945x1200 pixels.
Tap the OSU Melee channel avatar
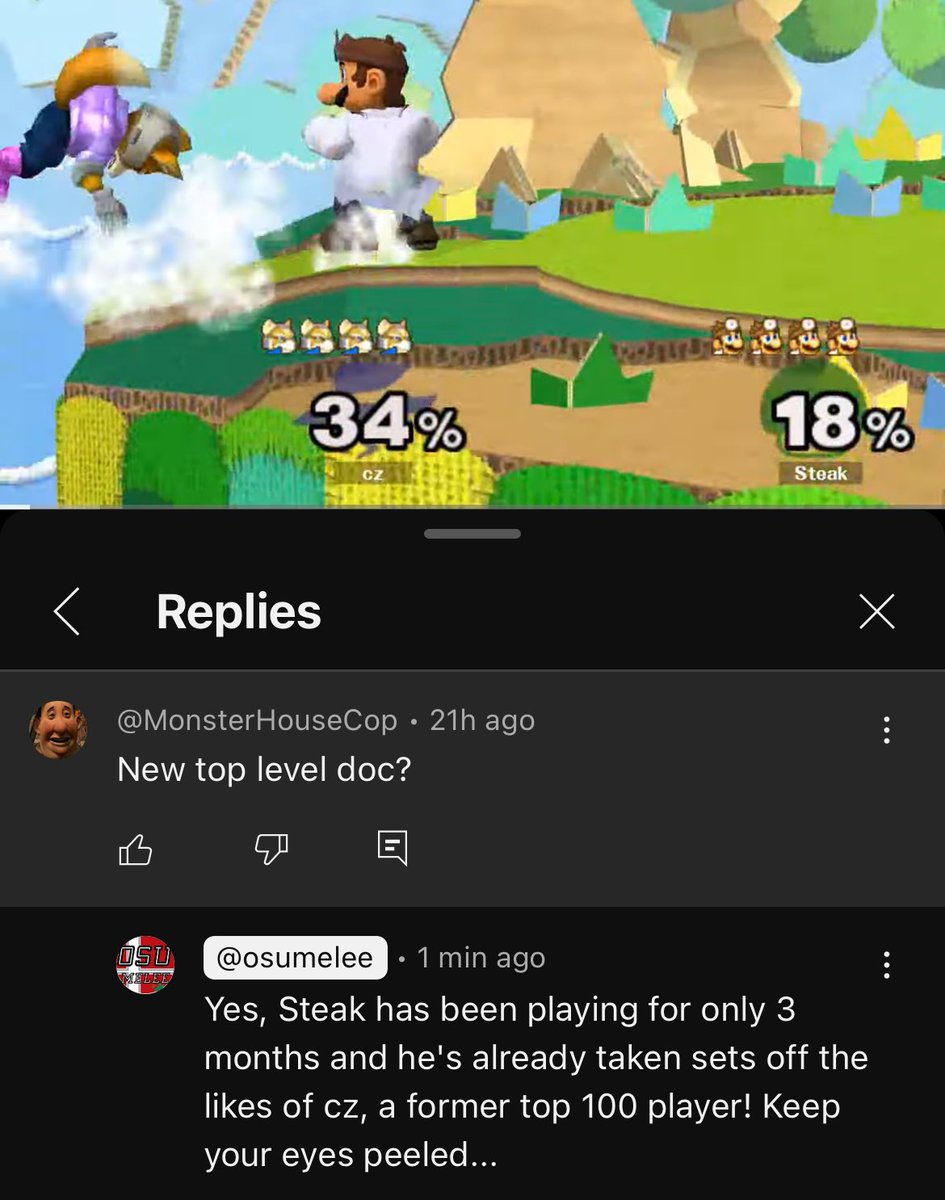146,966
